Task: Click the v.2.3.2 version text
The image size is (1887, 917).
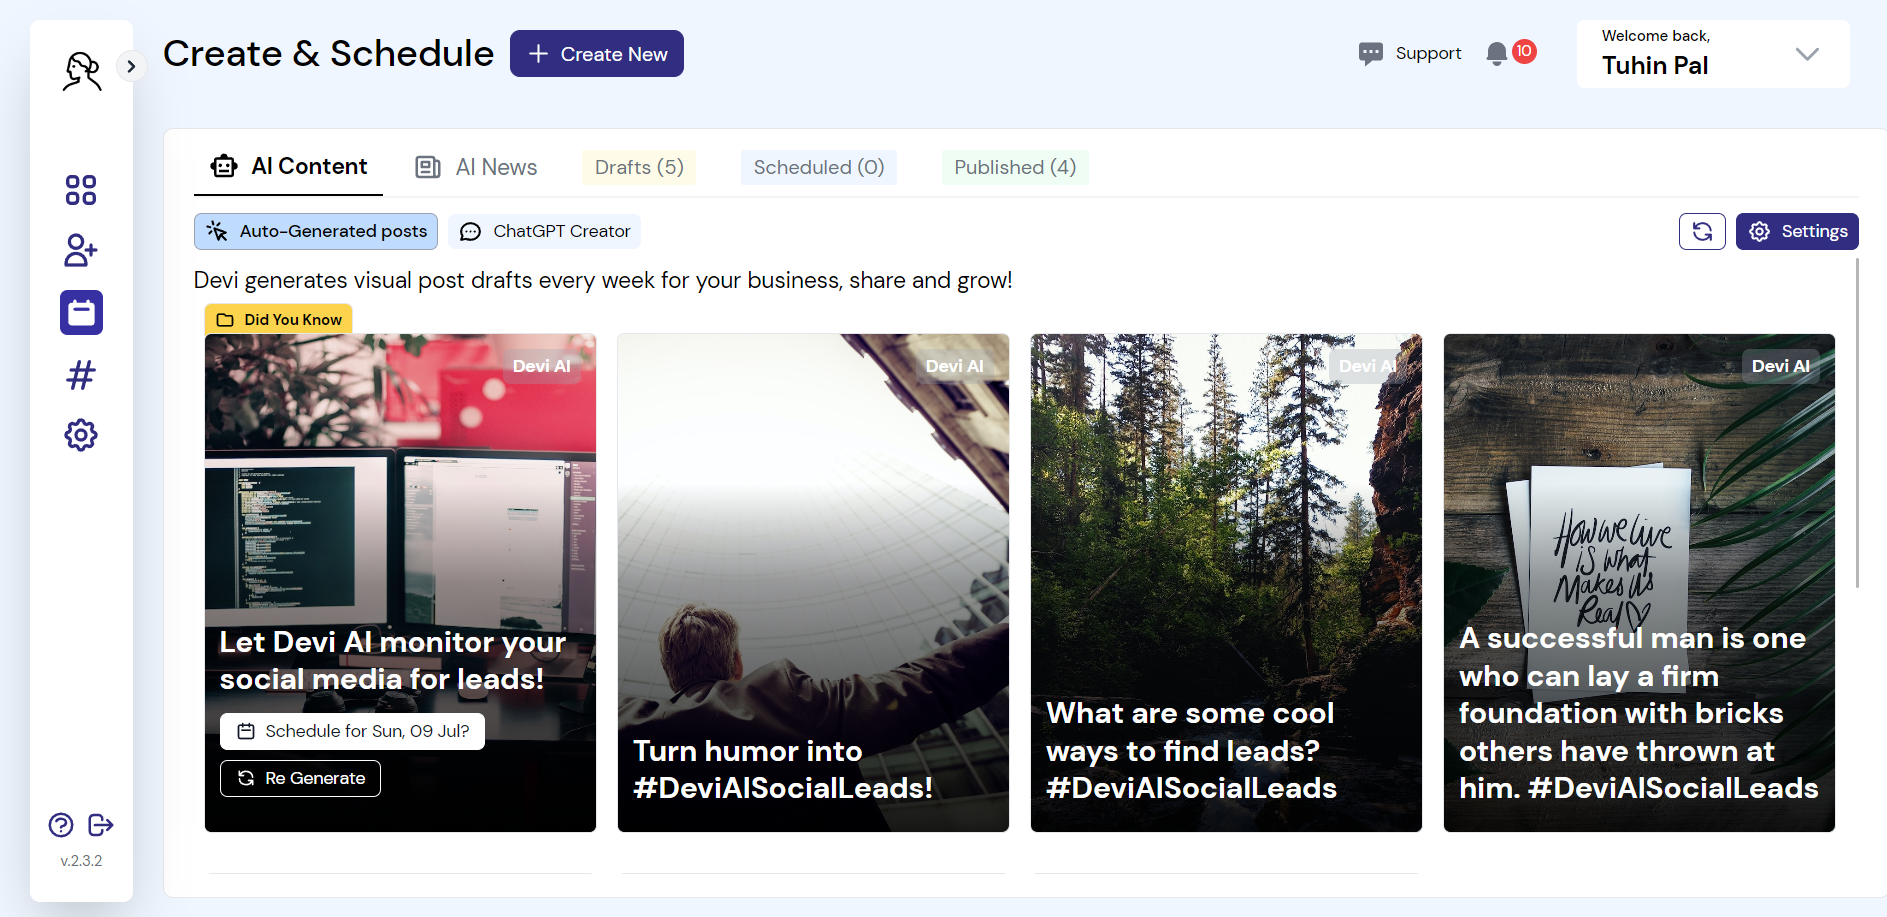Action: point(81,861)
